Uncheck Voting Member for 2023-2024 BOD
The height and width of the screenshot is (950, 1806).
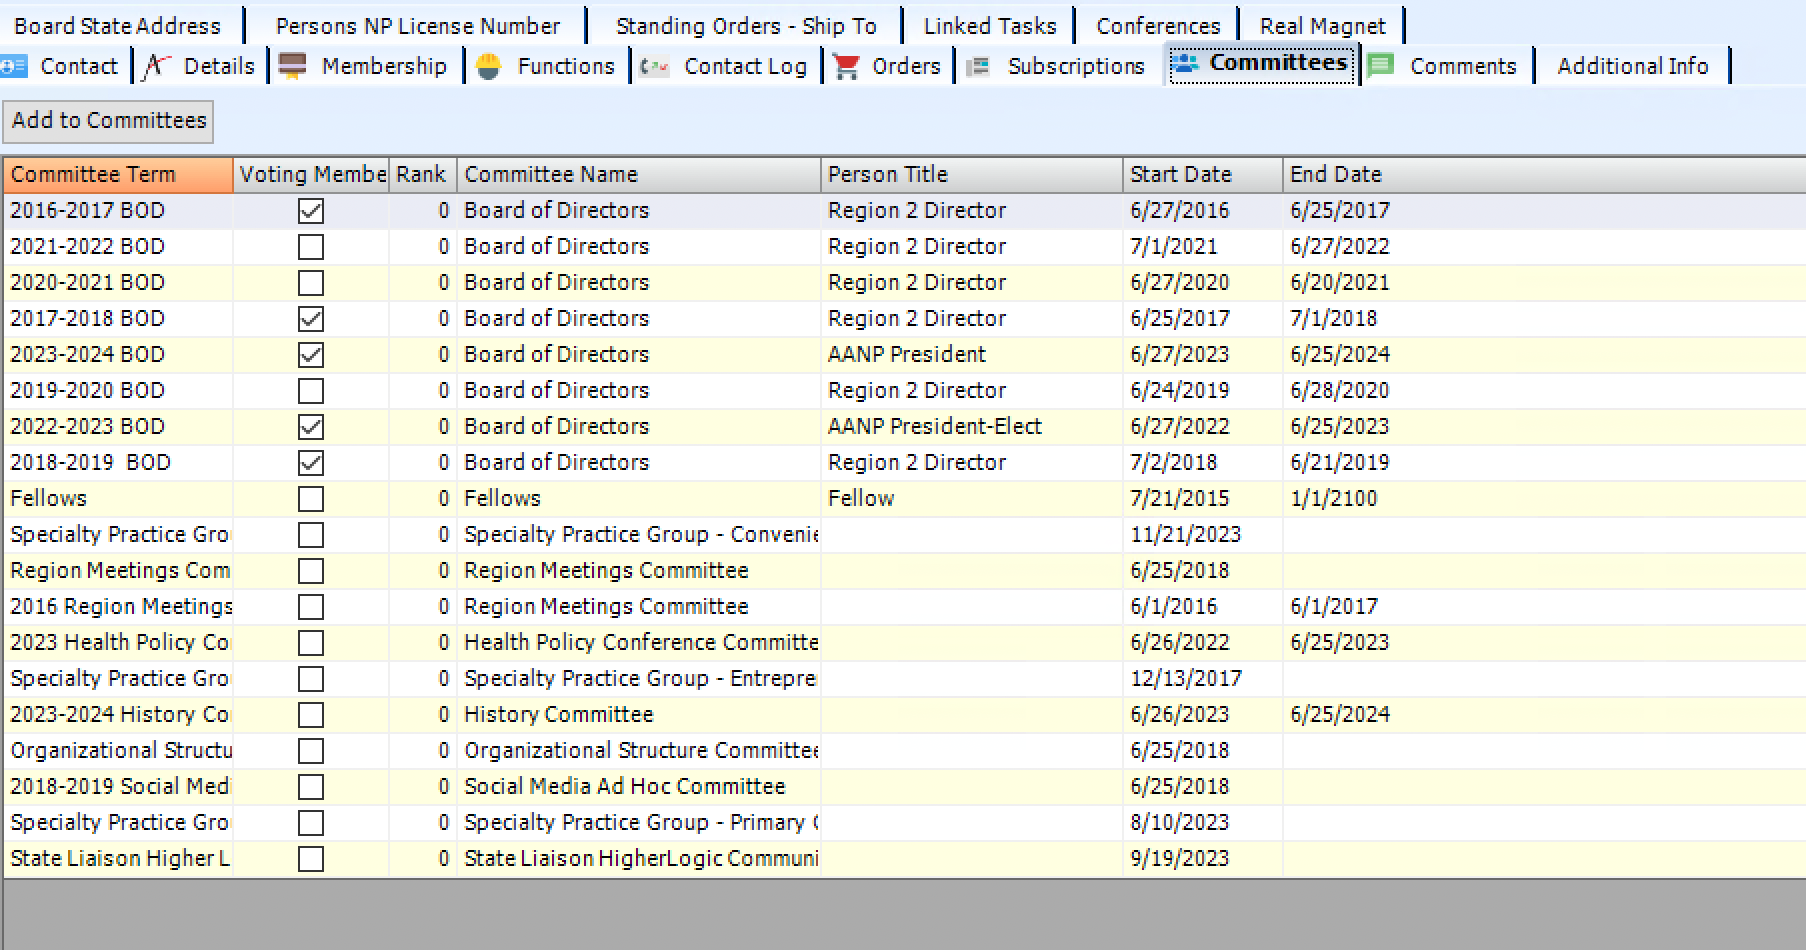pos(310,353)
